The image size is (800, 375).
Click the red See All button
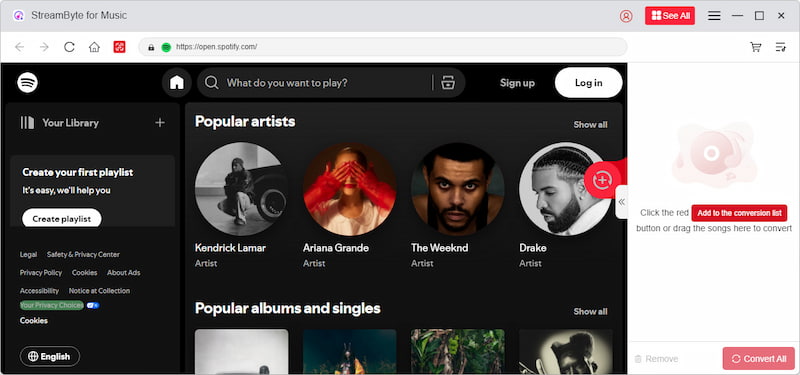pos(670,16)
